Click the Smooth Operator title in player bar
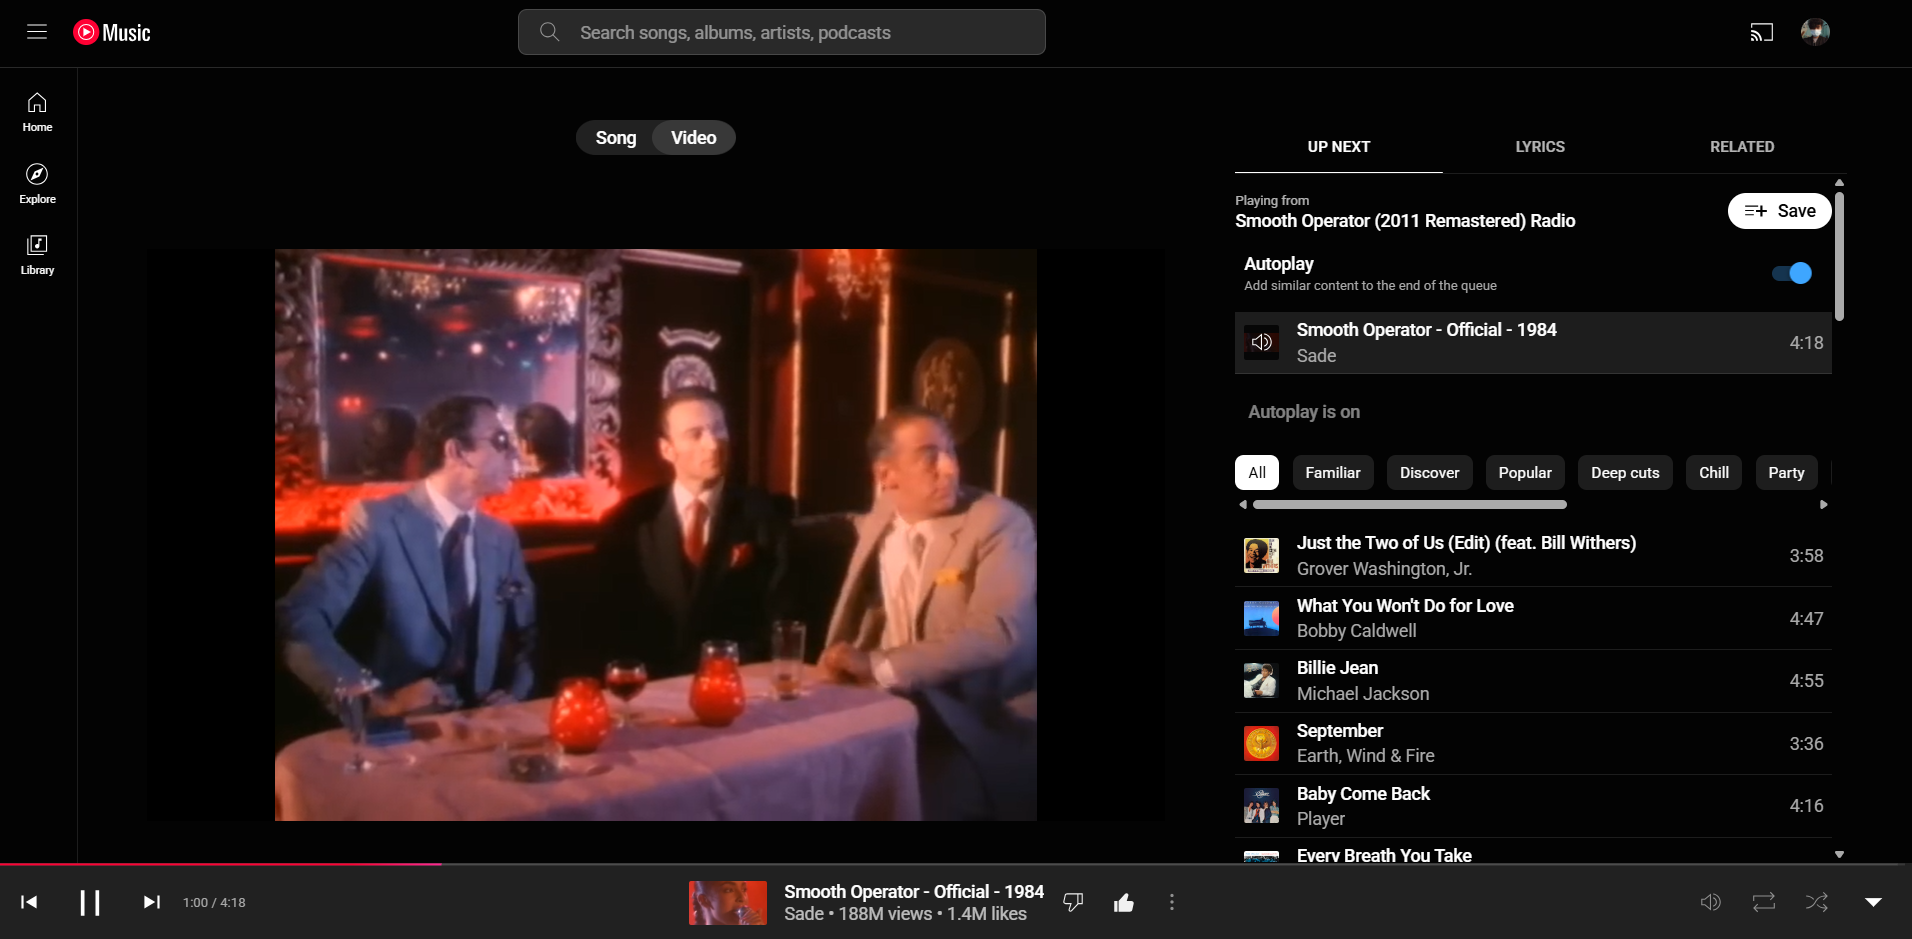Screen dimensions: 1912x939 coord(913,891)
